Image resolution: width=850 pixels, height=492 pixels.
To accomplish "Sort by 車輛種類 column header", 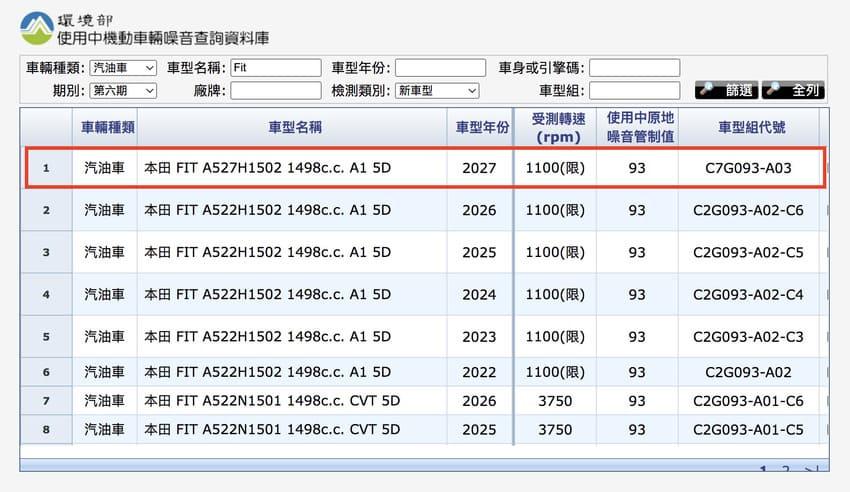I will [x=107, y=127].
